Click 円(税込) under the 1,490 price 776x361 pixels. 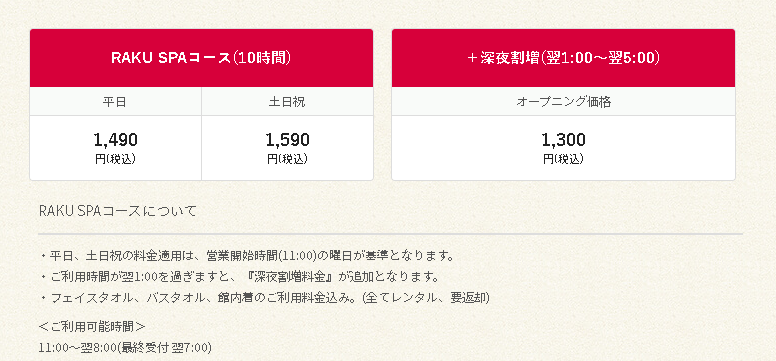pos(115,159)
